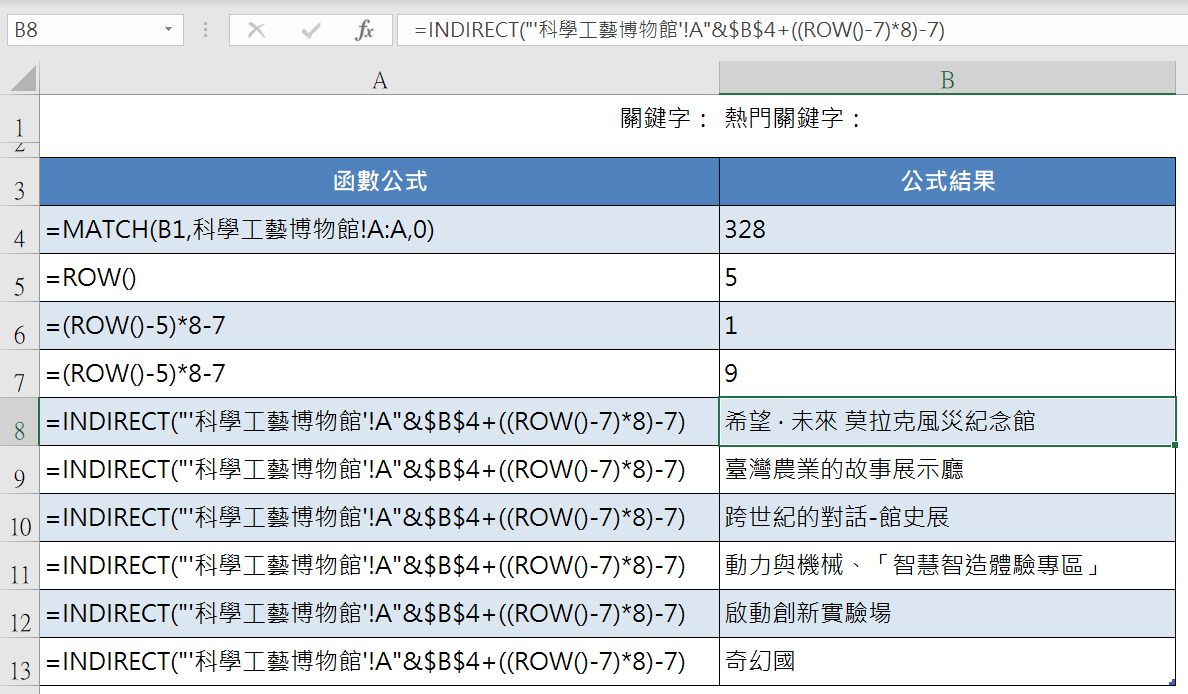1188x694 pixels.
Task: Click formula bar options three-dot handle
Action: click(x=205, y=30)
